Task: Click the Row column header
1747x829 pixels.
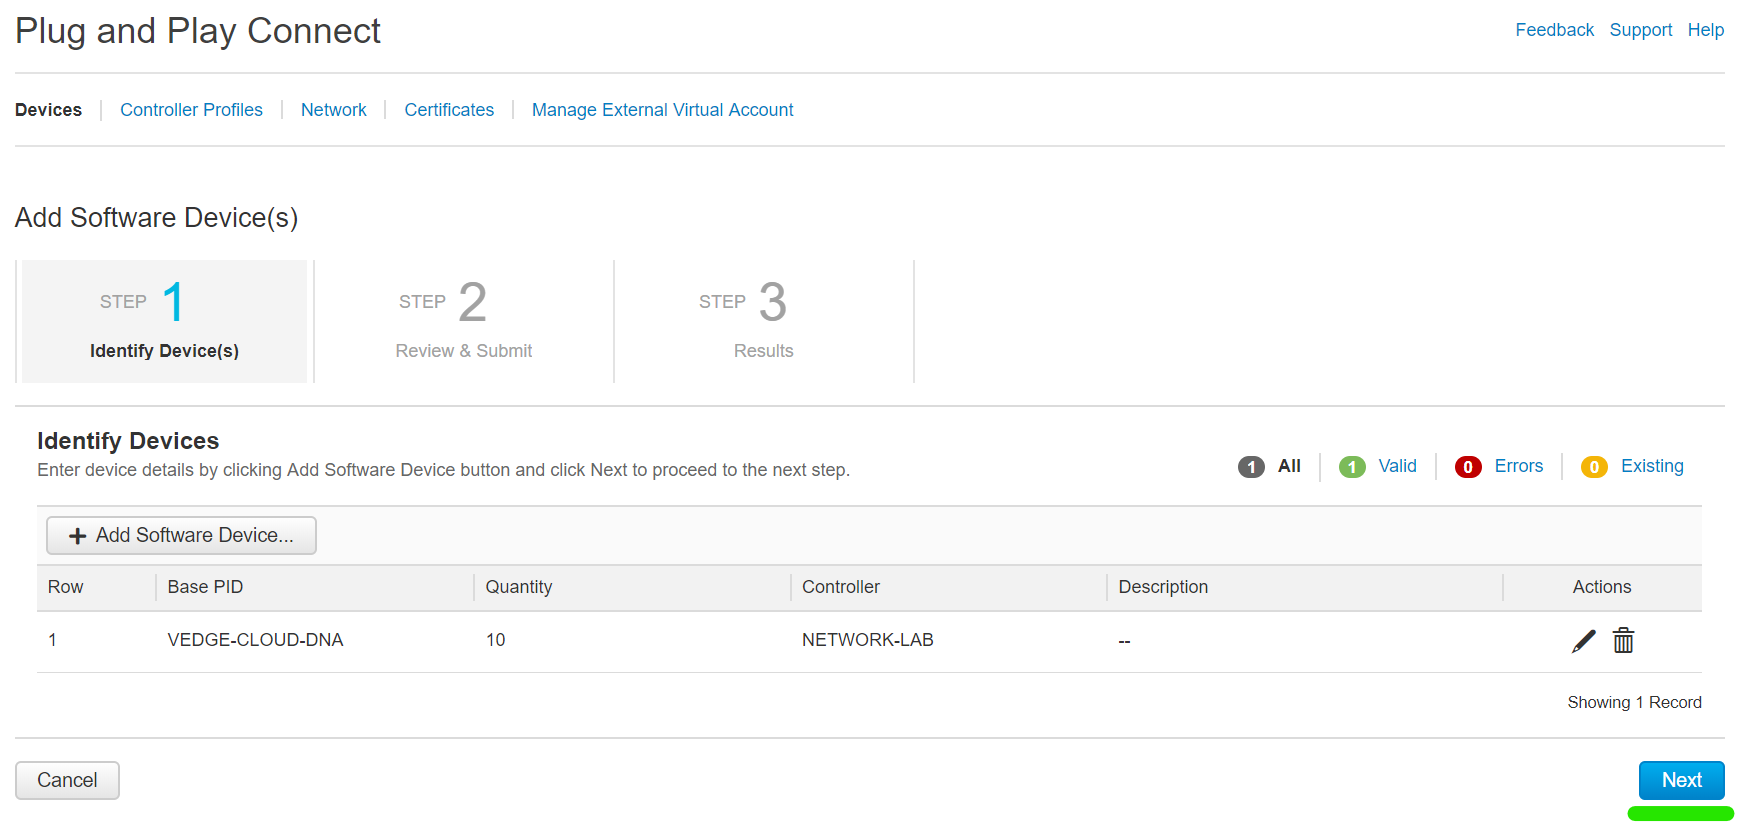Action: tap(65, 587)
